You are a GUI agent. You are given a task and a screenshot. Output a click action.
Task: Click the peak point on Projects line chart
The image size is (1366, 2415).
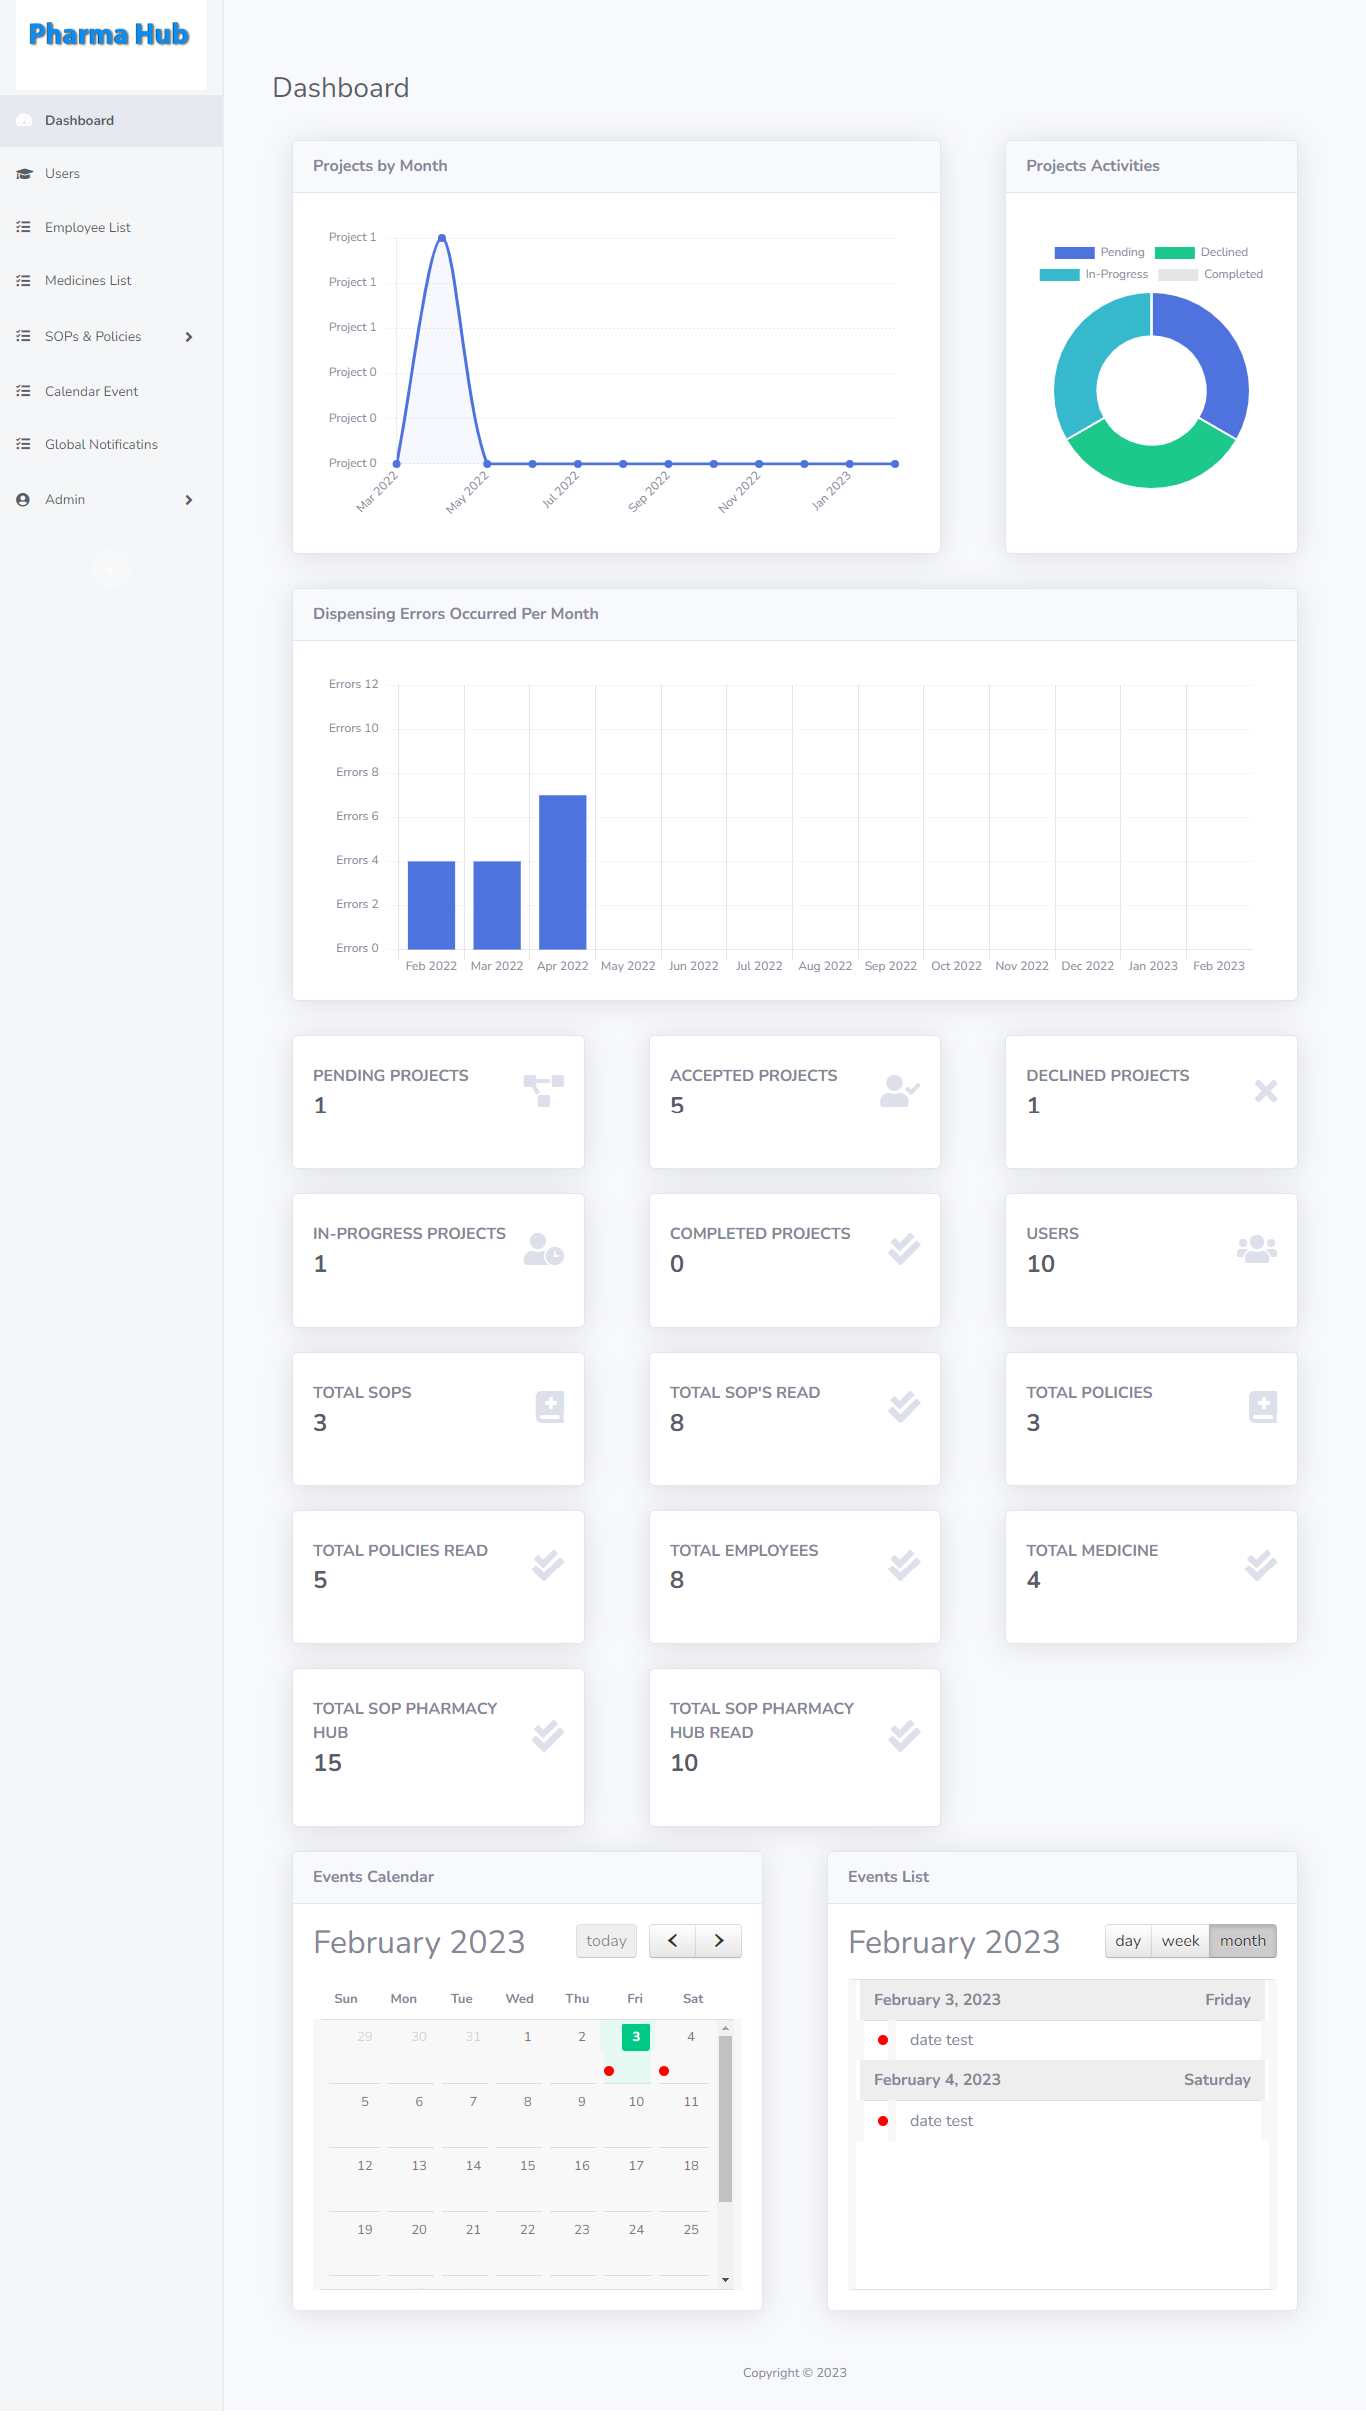(442, 238)
